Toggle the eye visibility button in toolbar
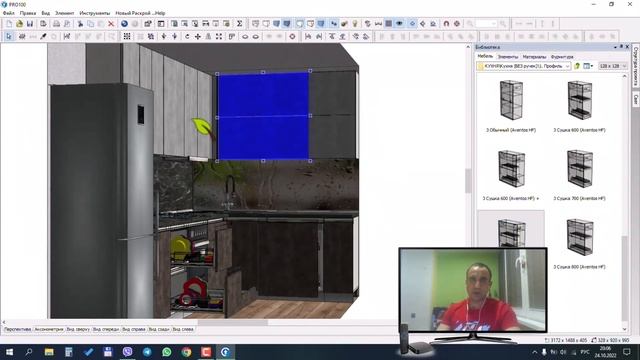This screenshot has width=640, height=360. [399, 24]
